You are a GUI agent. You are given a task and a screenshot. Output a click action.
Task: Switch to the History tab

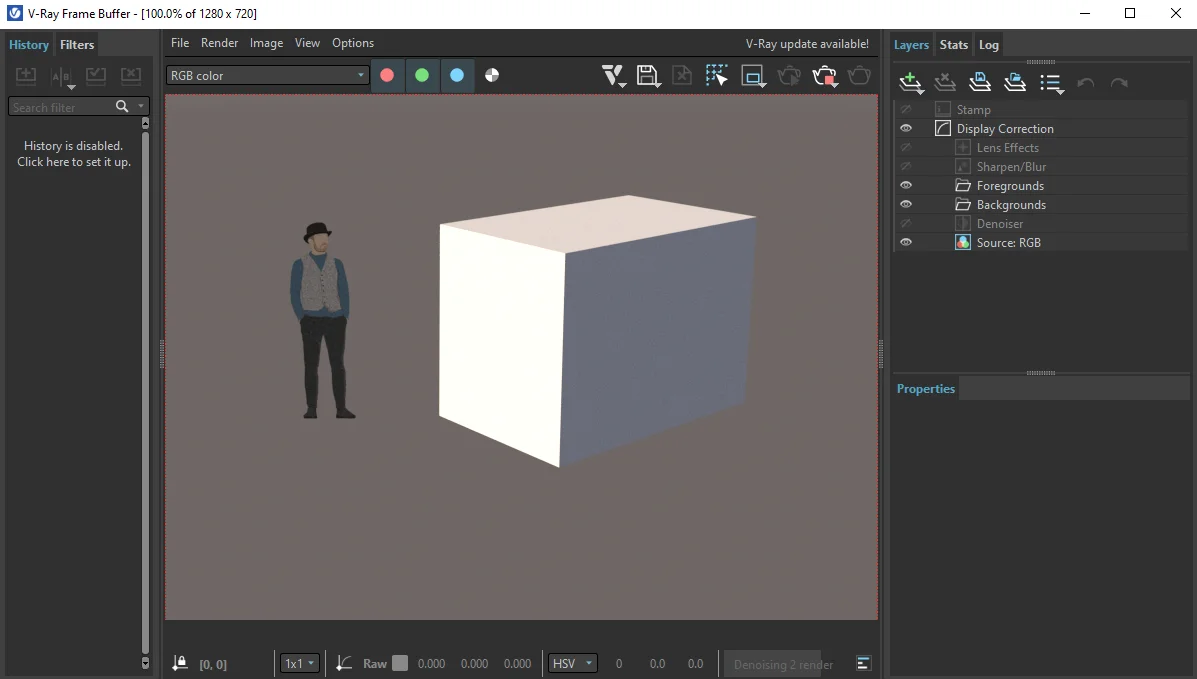click(x=29, y=44)
